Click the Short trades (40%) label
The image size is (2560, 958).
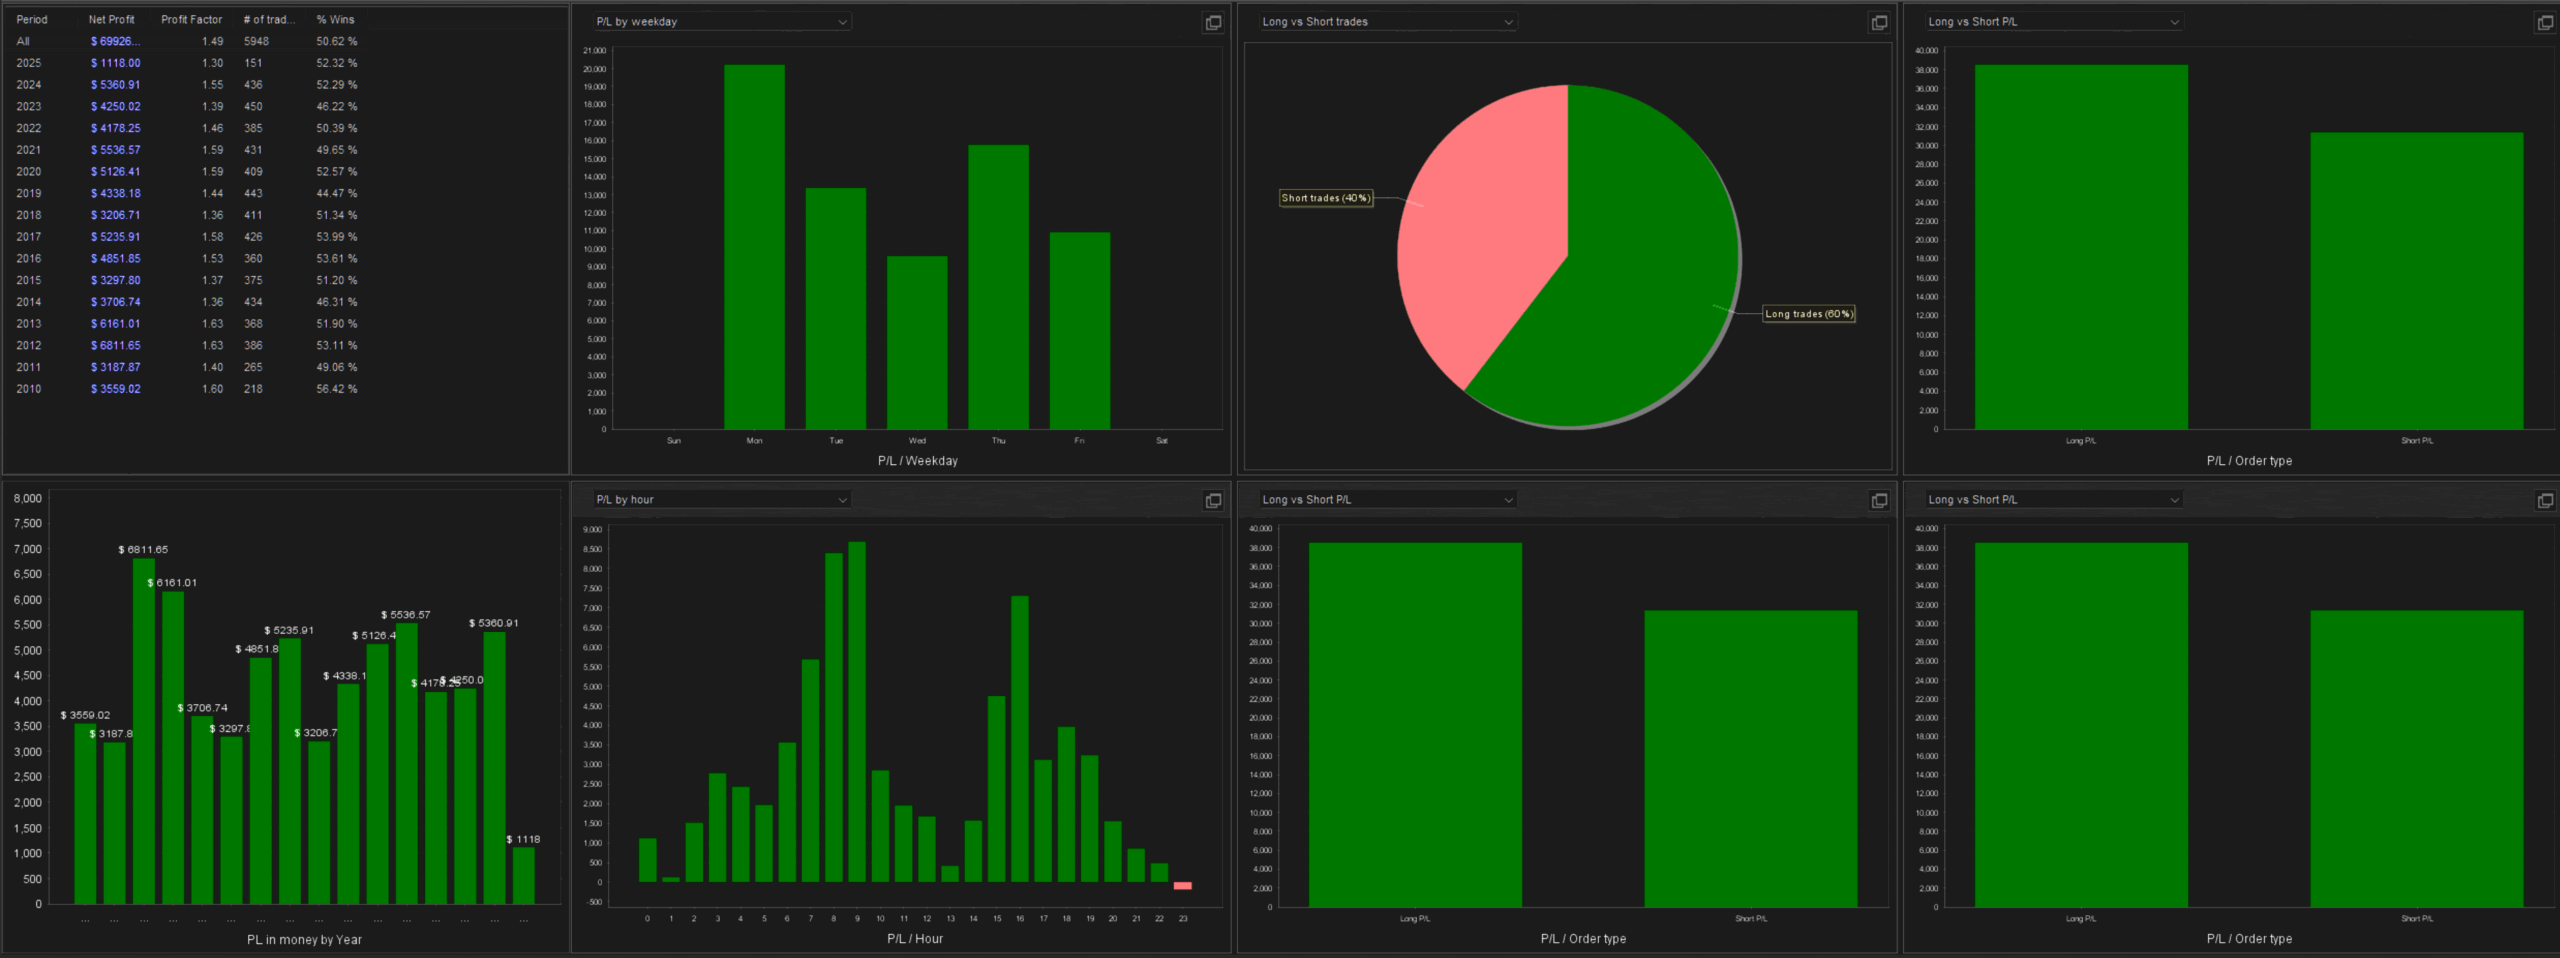coord(1325,199)
